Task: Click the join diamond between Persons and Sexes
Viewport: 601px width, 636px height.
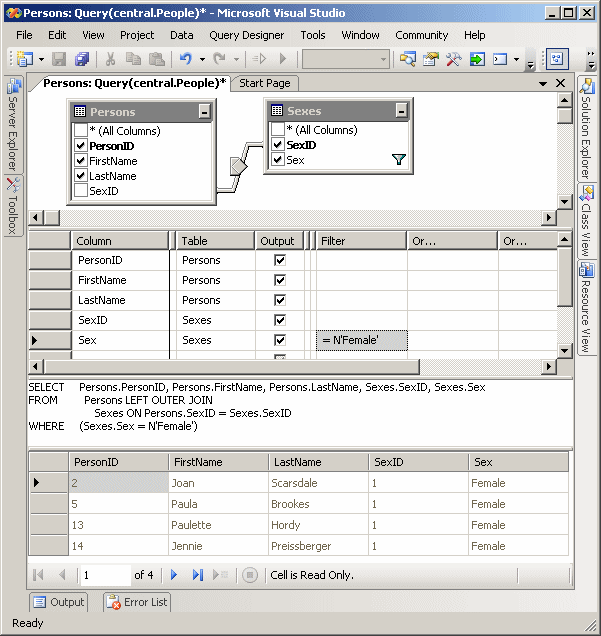Action: coord(238,166)
